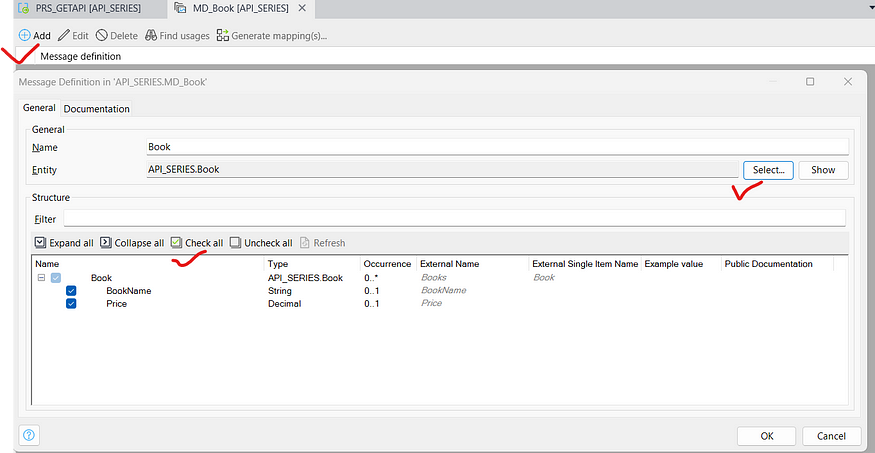Click the Delete toolbar icon
The height and width of the screenshot is (453, 875).
[x=101, y=36]
